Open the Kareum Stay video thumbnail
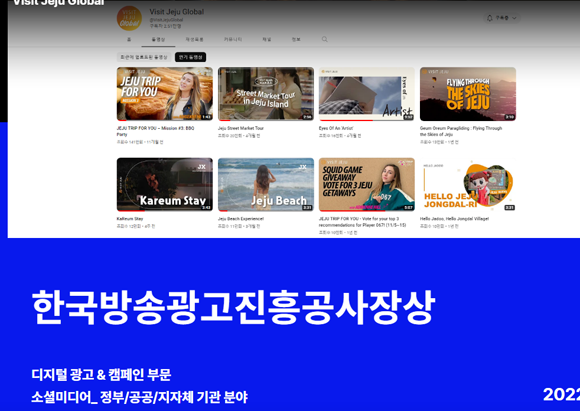Viewport: 580px width, 411px height. [165, 184]
